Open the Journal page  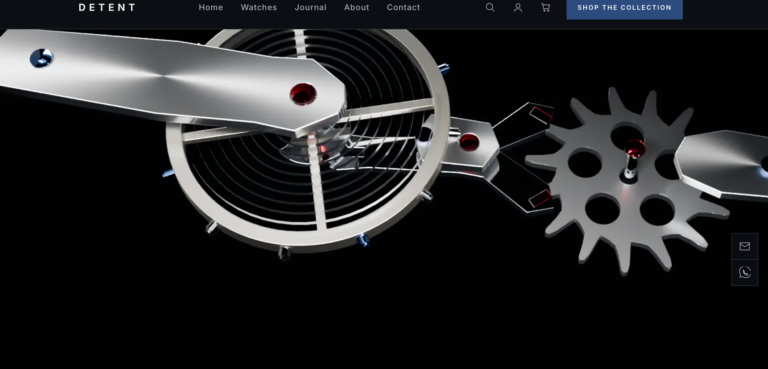tap(311, 7)
